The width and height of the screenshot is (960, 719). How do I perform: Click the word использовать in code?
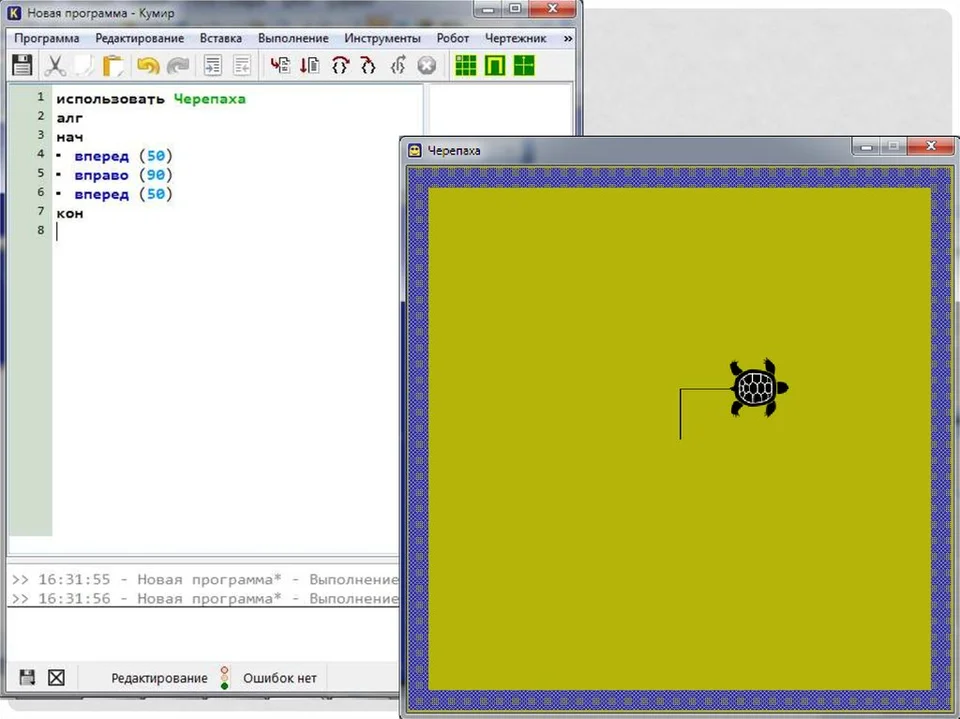(x=110, y=99)
